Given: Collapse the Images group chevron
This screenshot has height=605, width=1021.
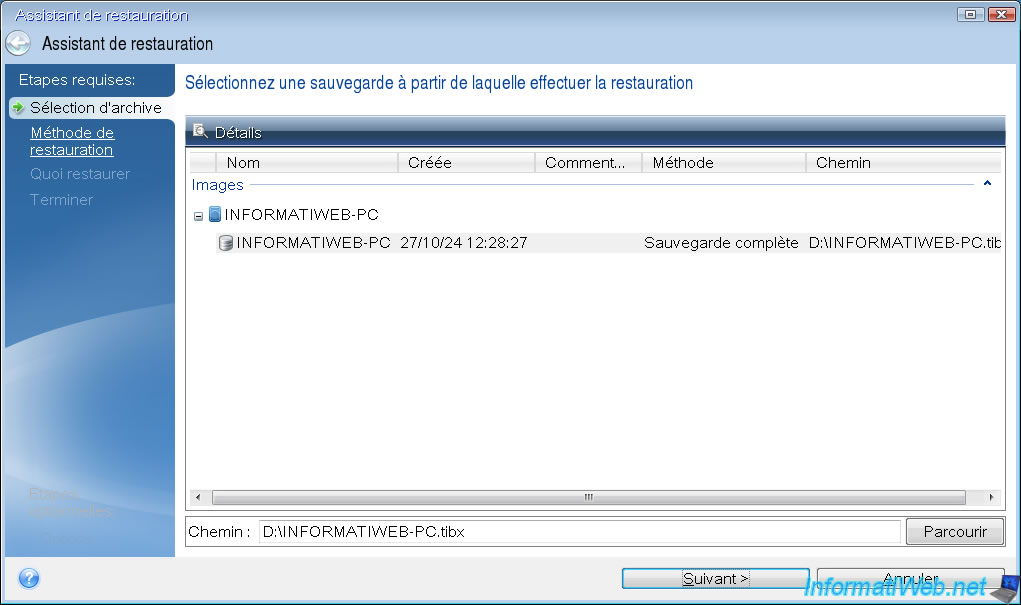Looking at the screenshot, I should click(x=987, y=185).
